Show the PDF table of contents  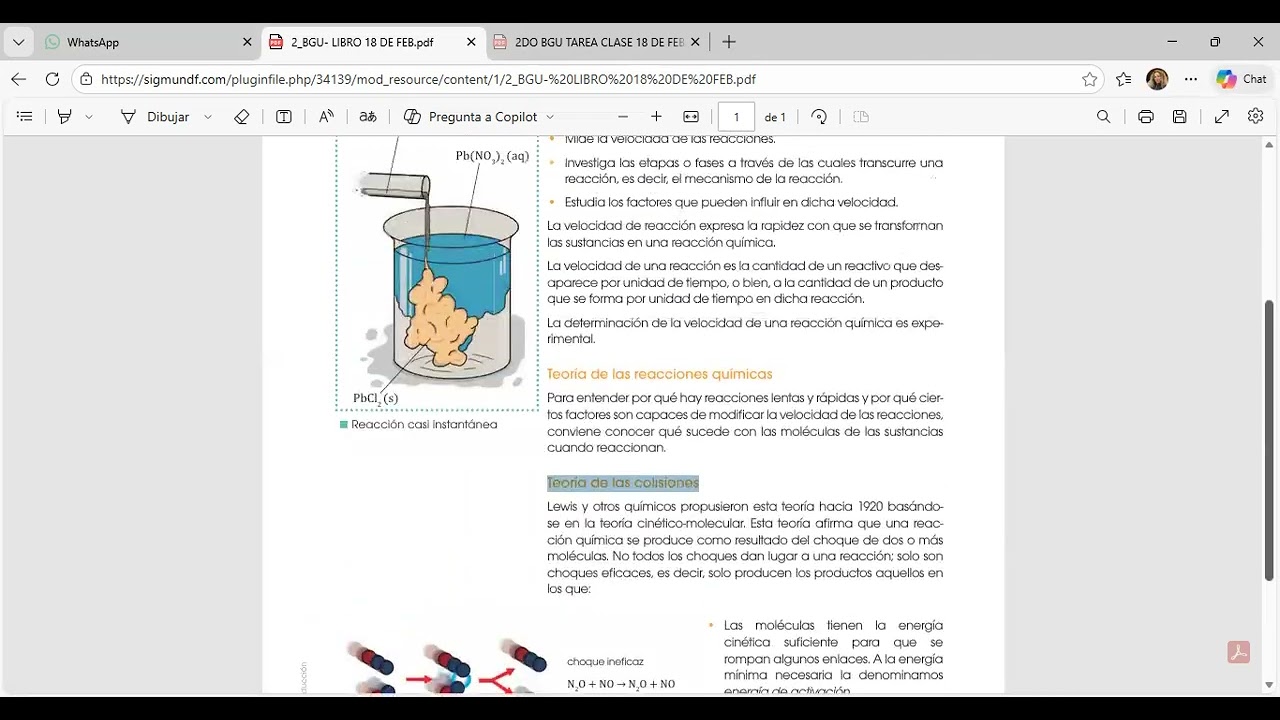tap(25, 117)
